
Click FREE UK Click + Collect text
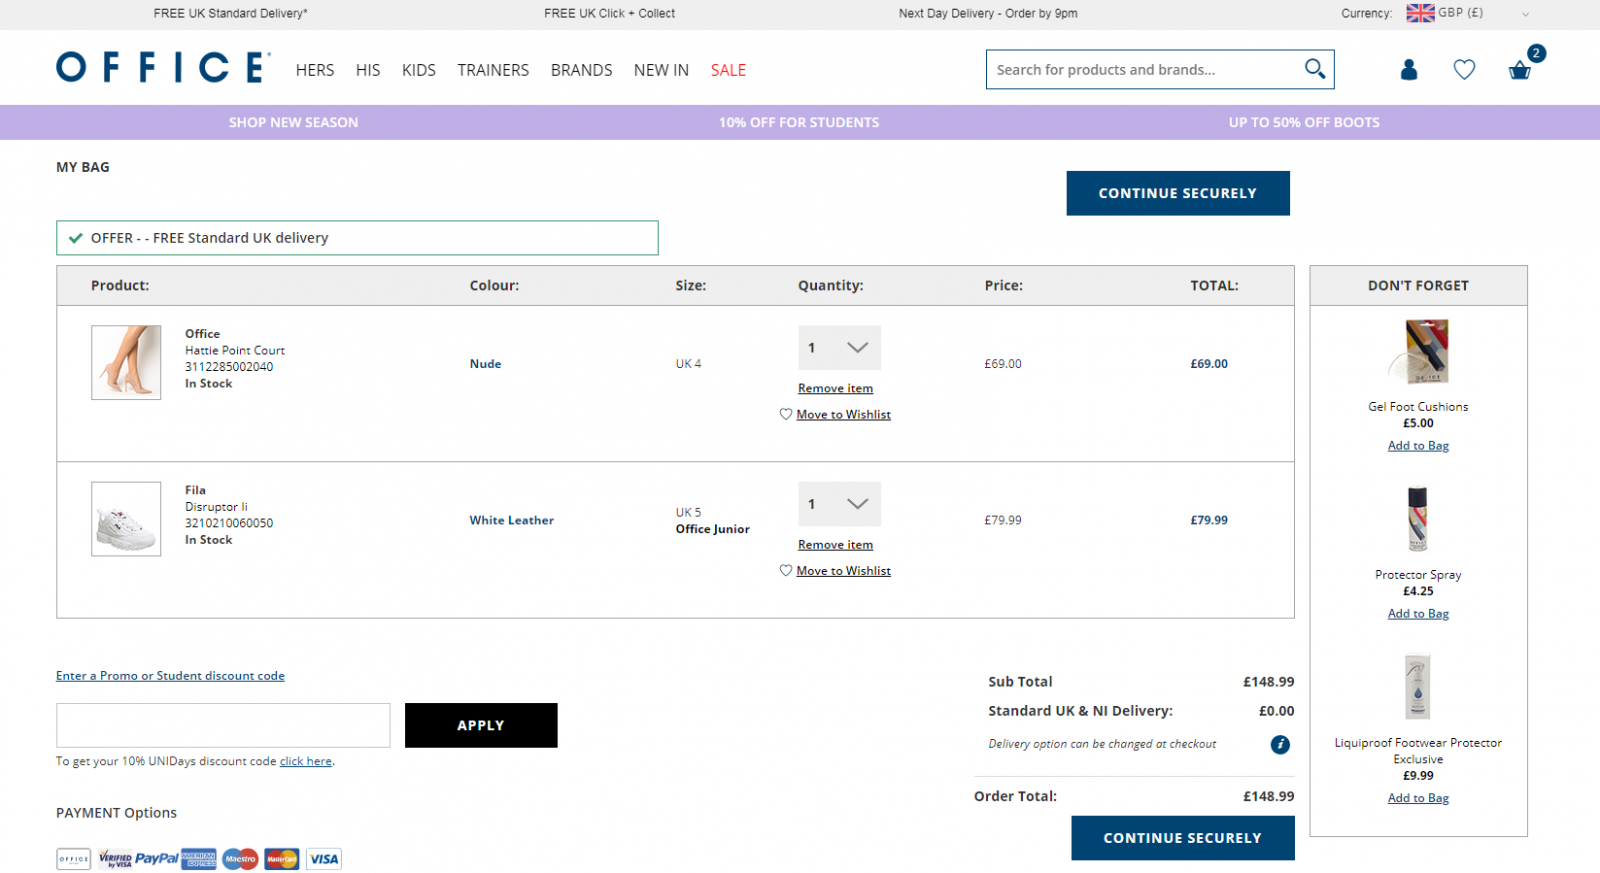coord(609,13)
